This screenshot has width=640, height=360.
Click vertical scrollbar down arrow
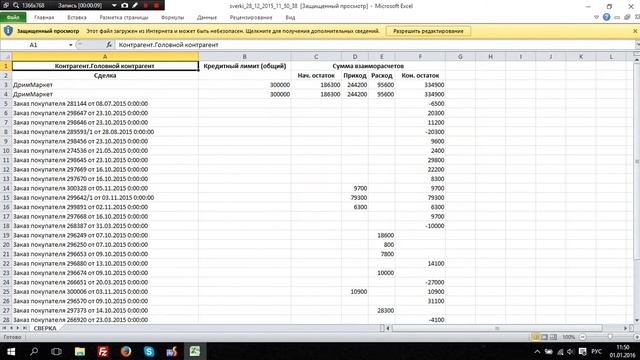[636, 320]
